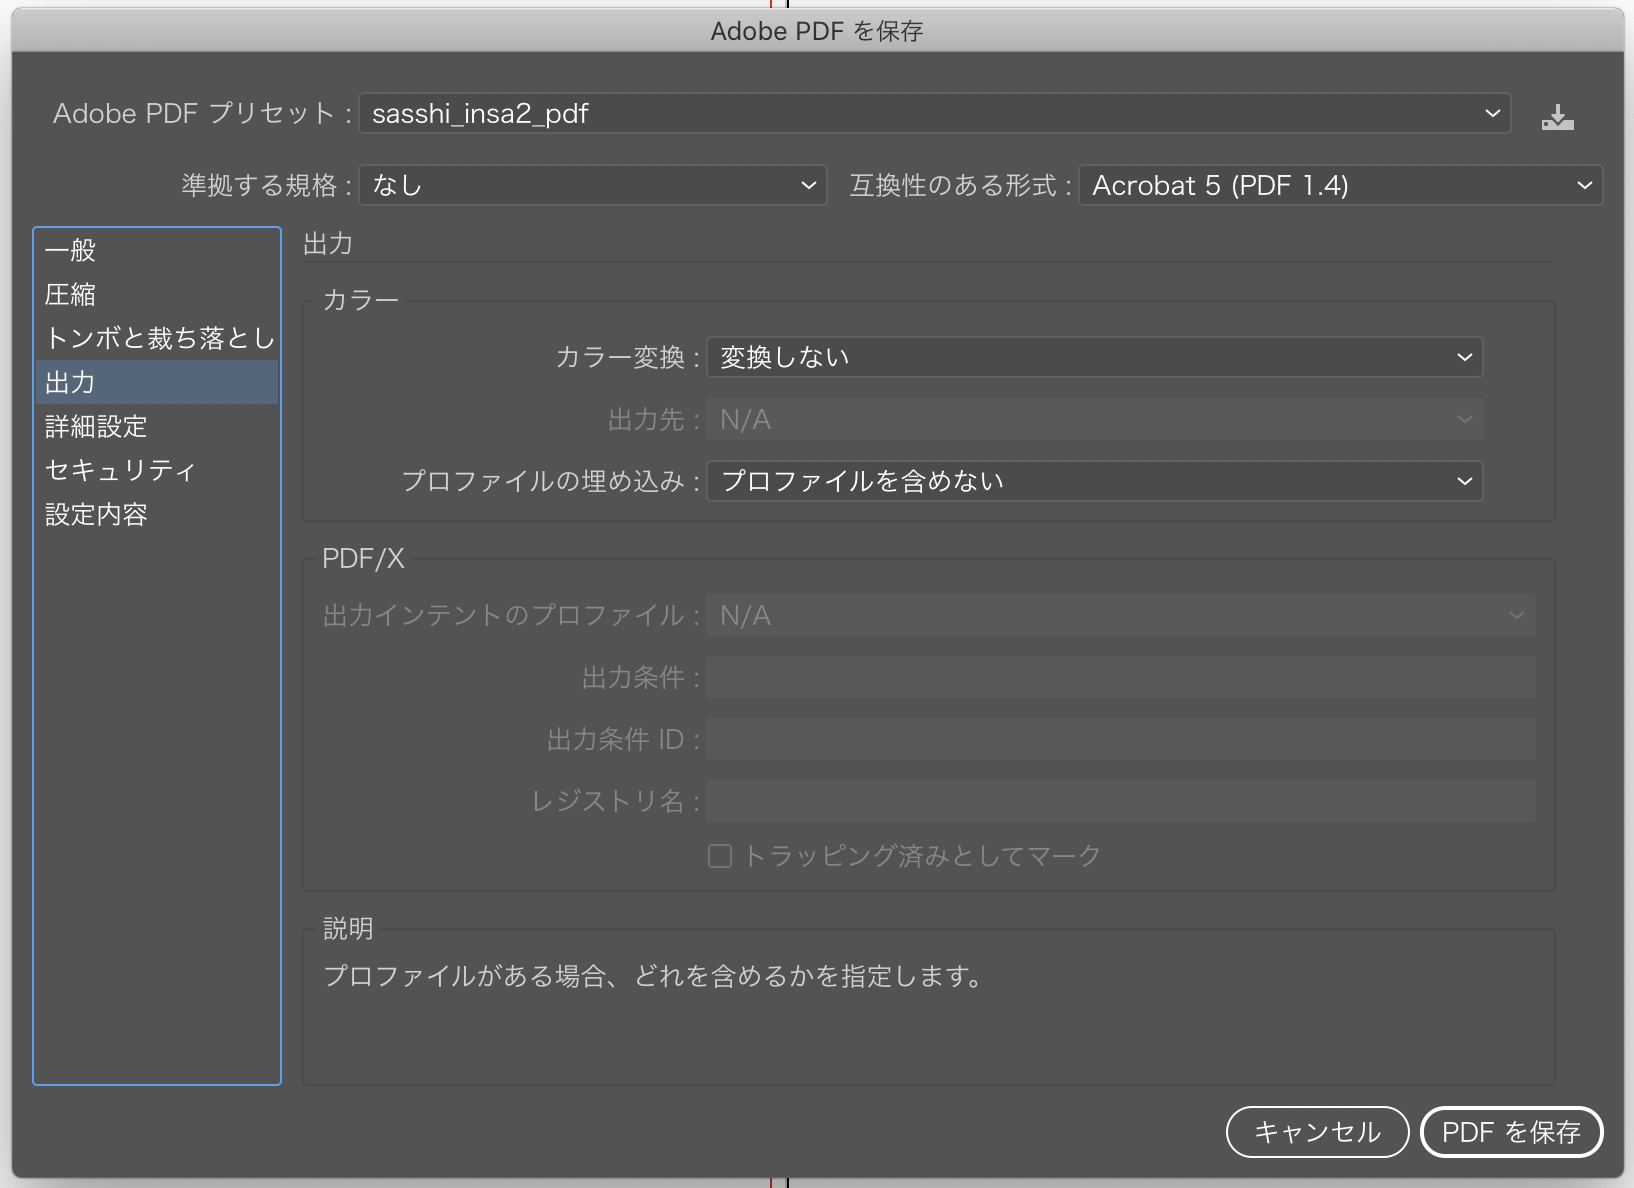Click the PDF/X section heading

(x=363, y=558)
